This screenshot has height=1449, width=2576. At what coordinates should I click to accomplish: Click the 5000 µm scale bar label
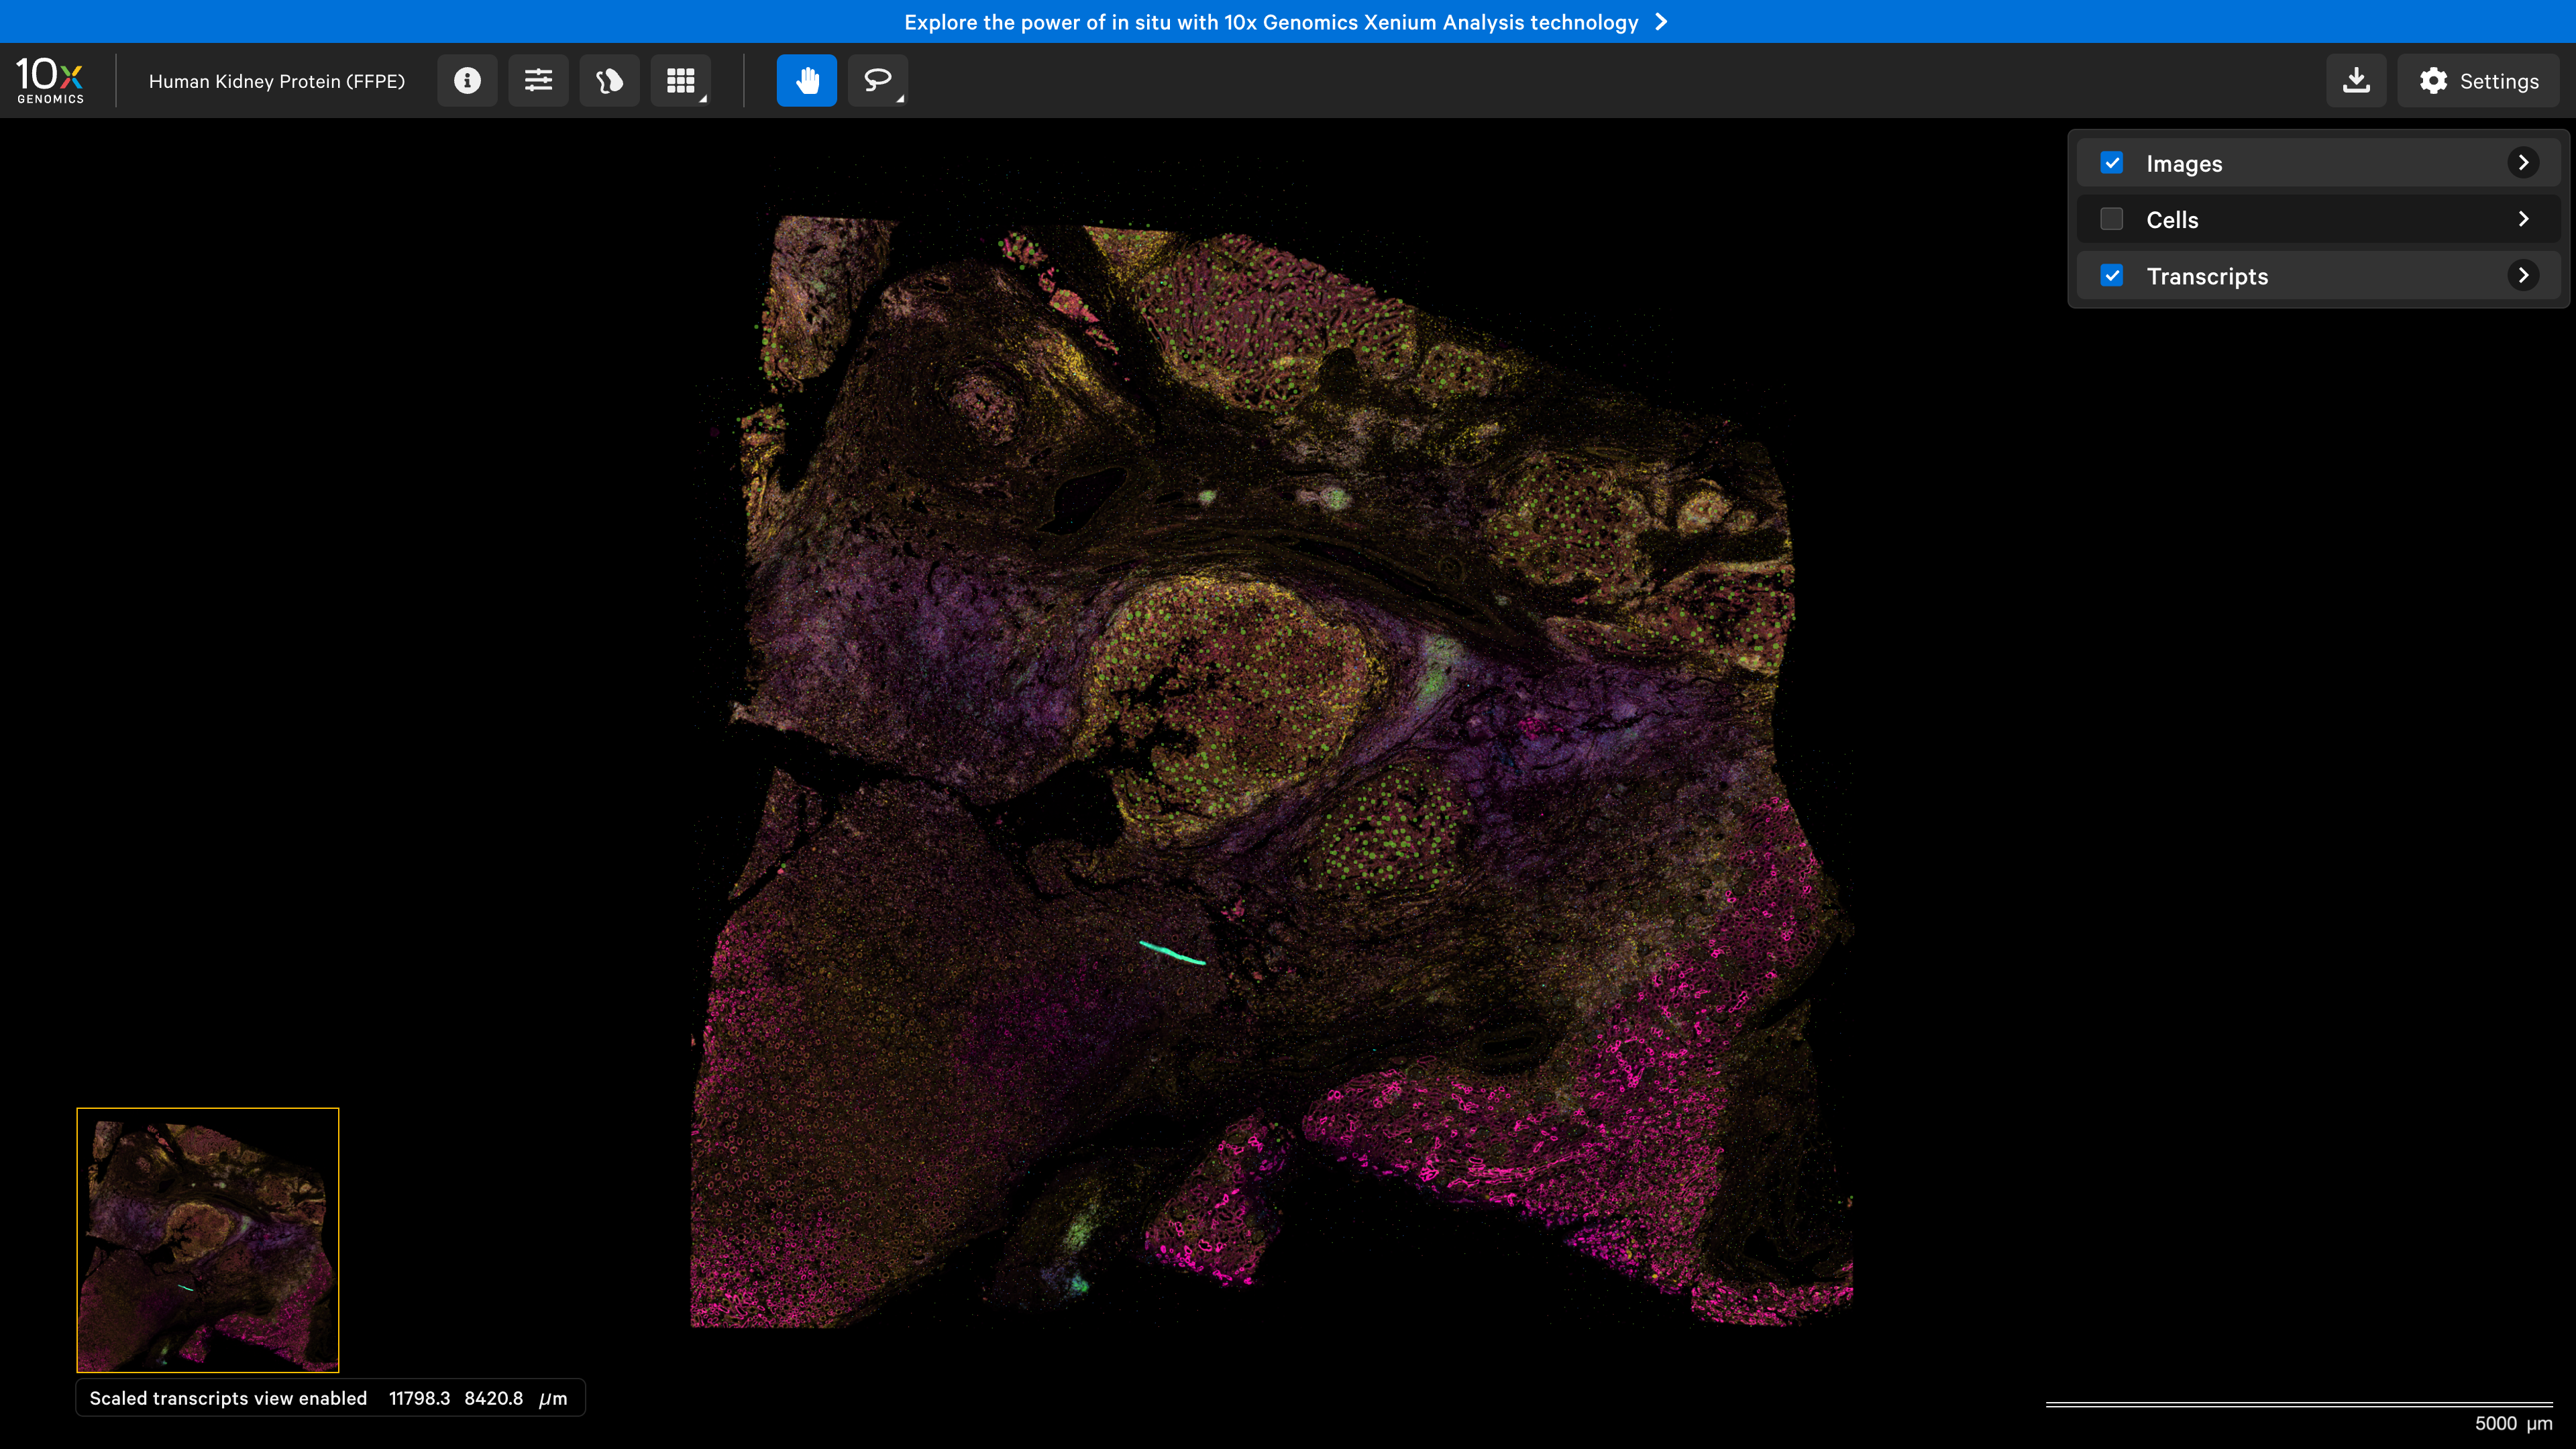click(2513, 1423)
